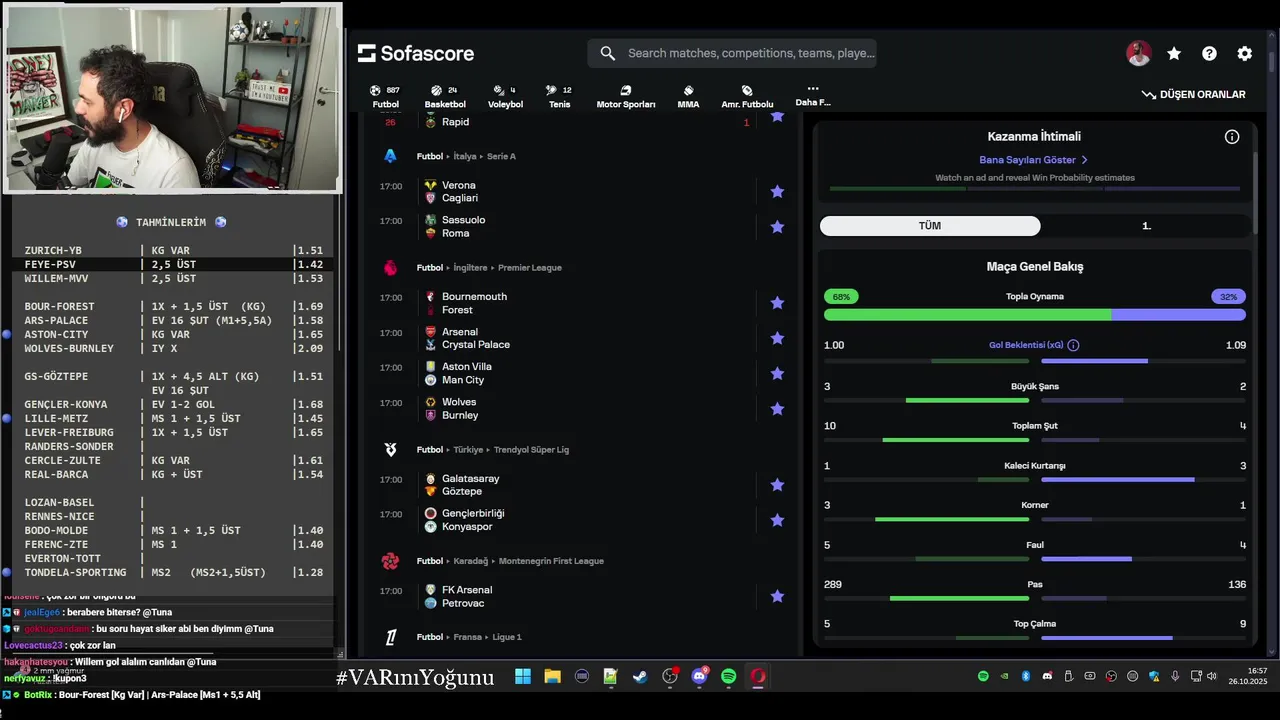This screenshot has height=720, width=1280.
Task: Click the arrow on Bana Sayıları Göster
Action: pyautogui.click(x=1084, y=160)
